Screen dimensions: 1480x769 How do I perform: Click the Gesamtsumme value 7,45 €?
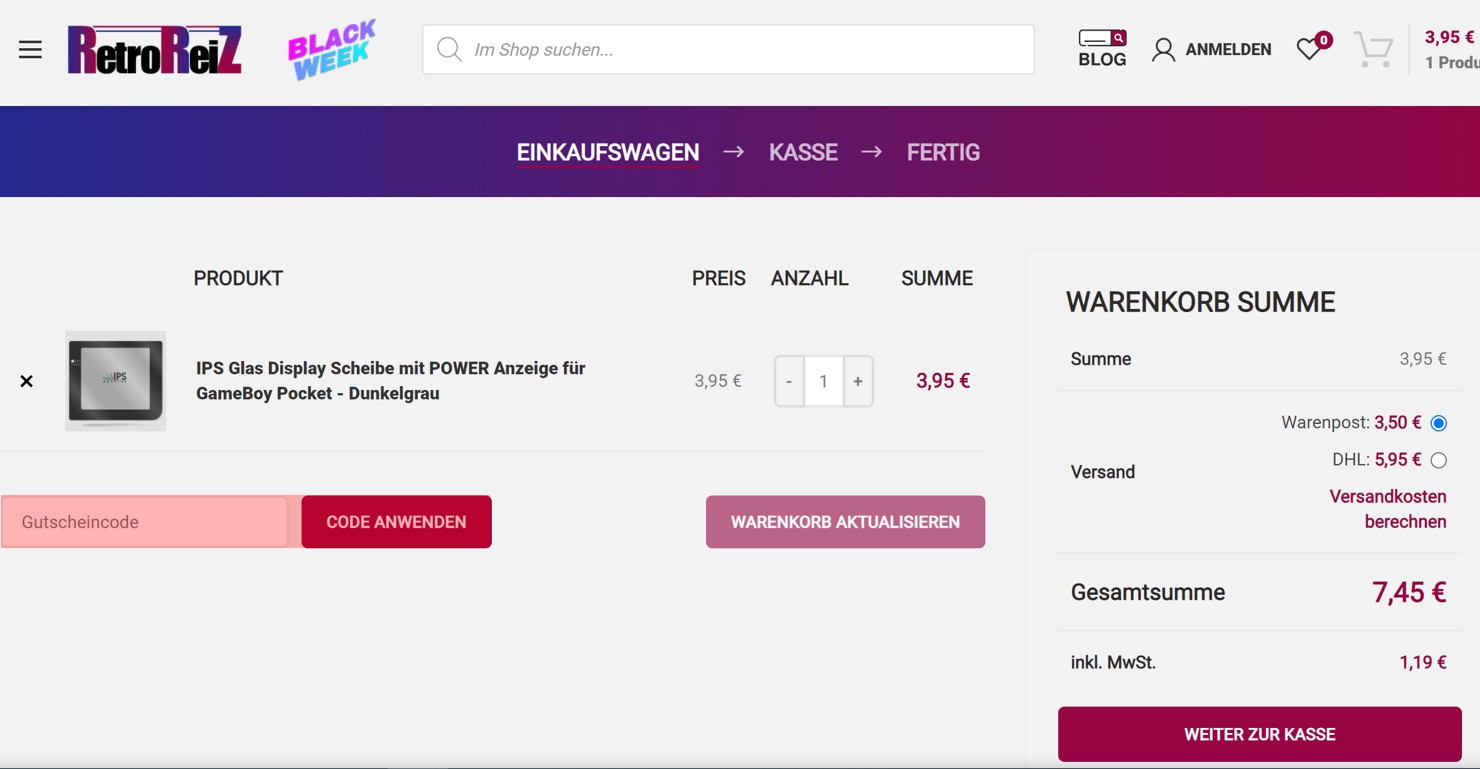(1409, 592)
